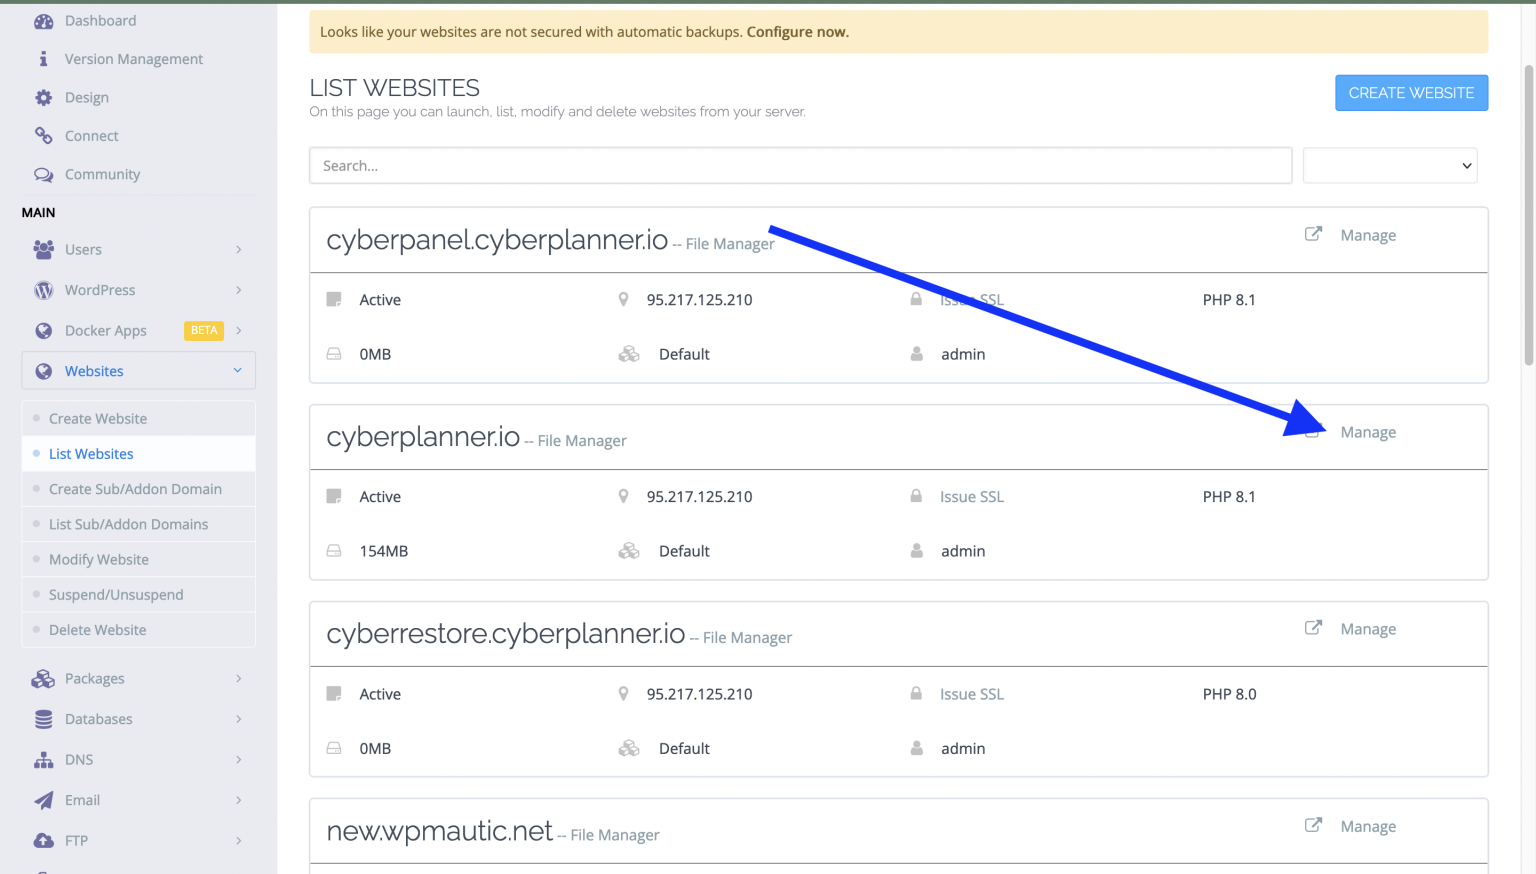This screenshot has width=1536, height=874.
Task: Click the Design gear icon
Action: pyautogui.click(x=44, y=97)
